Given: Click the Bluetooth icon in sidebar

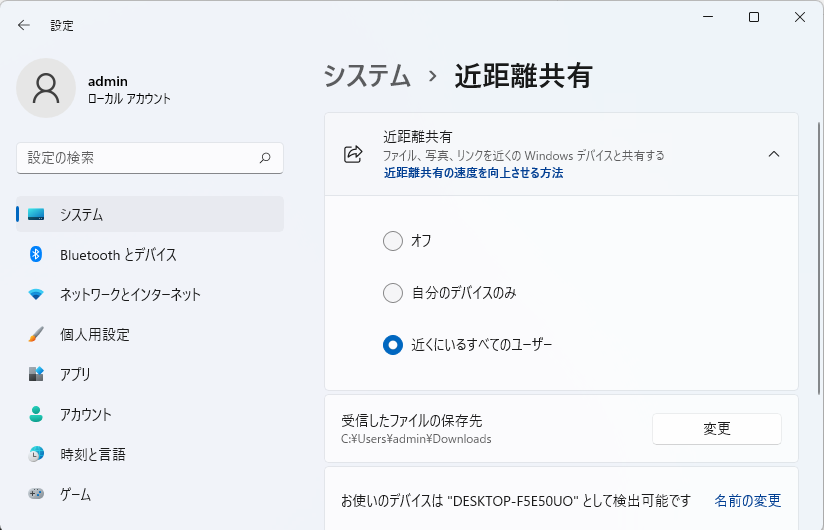Looking at the screenshot, I should point(36,254).
